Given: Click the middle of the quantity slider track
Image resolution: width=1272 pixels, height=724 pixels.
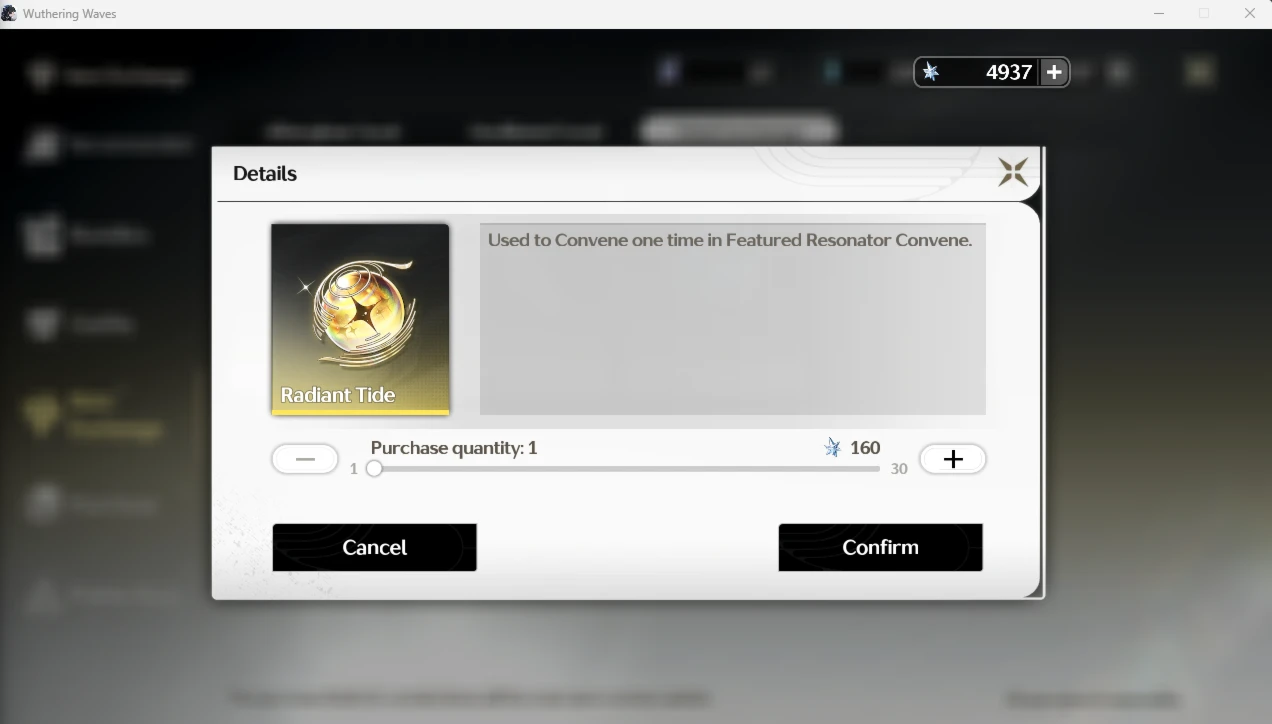Looking at the screenshot, I should click(x=626, y=468).
